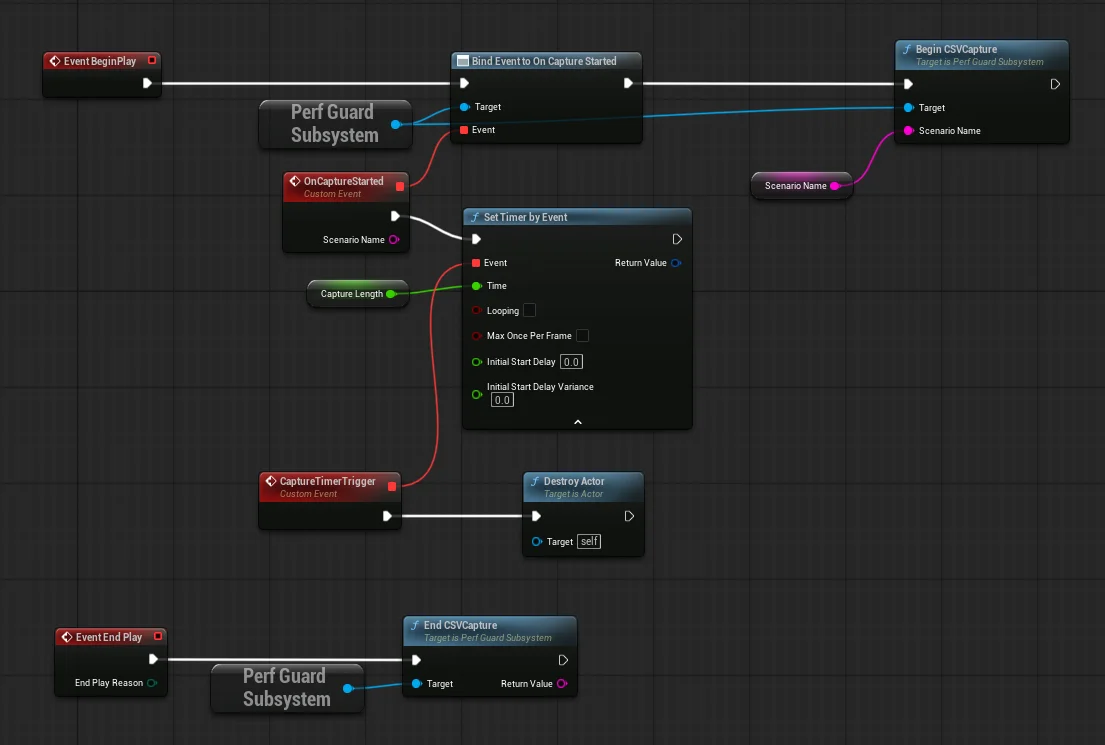The image size is (1105, 745).
Task: Click the red Event pin on Bind Event node
Action: (464, 130)
